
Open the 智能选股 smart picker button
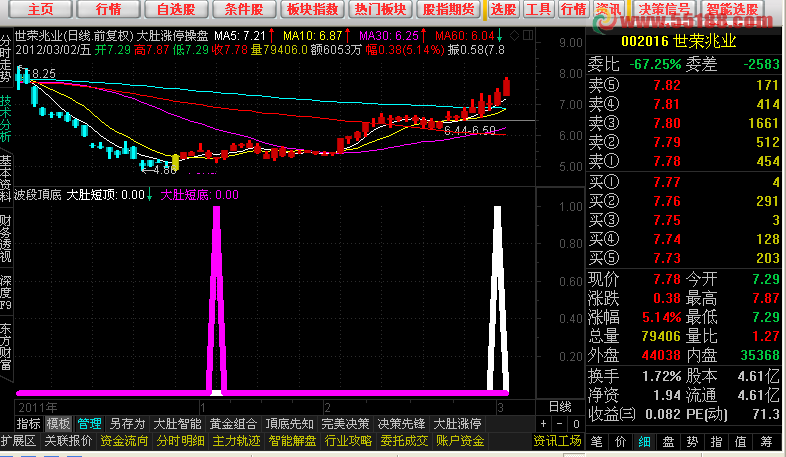click(x=732, y=9)
